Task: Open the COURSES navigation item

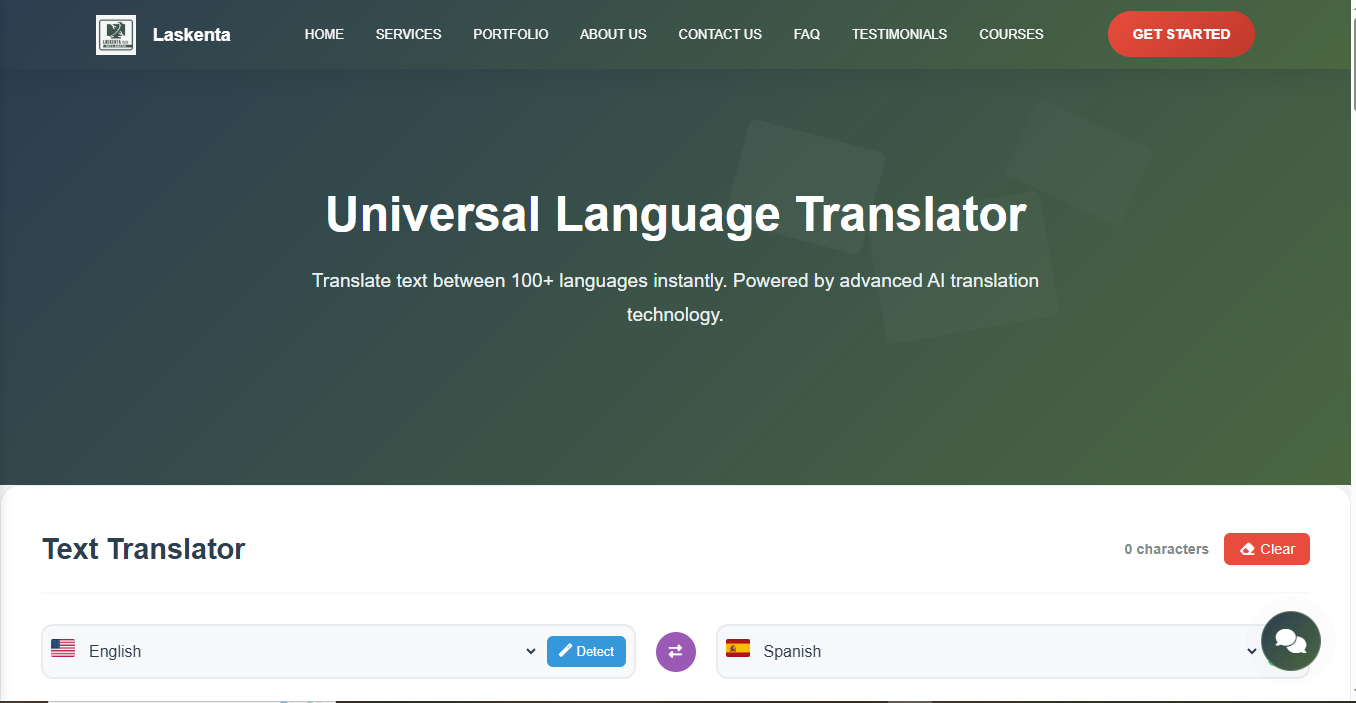Action: click(1011, 33)
